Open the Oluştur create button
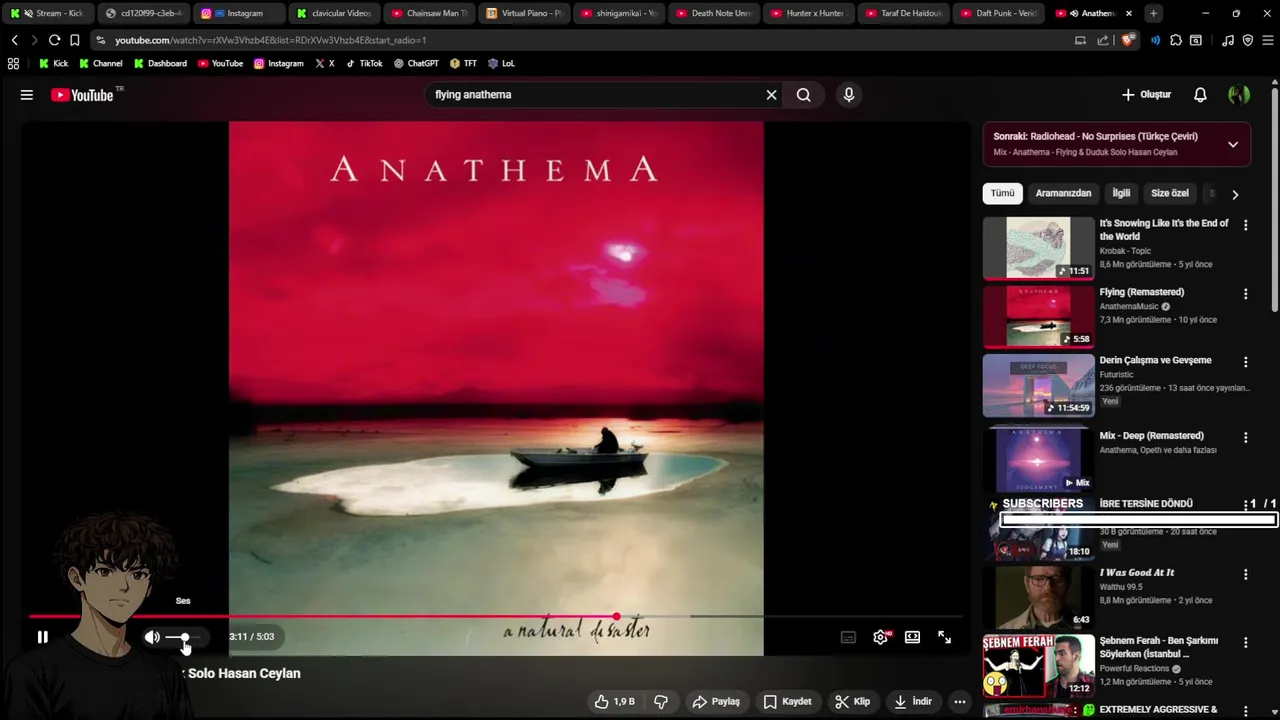This screenshot has height=720, width=1280. (1146, 95)
